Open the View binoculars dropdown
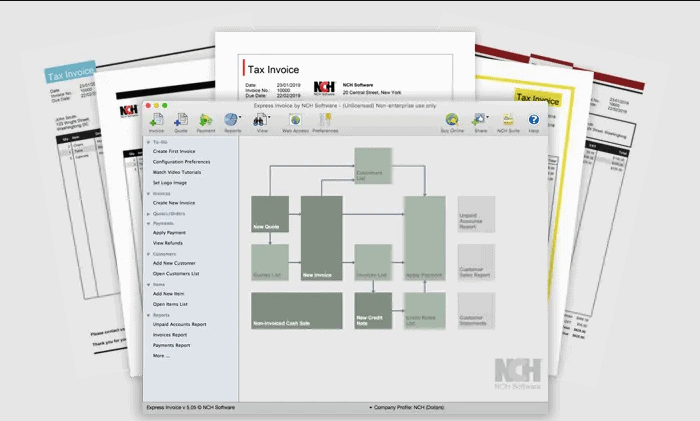This screenshot has height=421, width=700. click(262, 121)
